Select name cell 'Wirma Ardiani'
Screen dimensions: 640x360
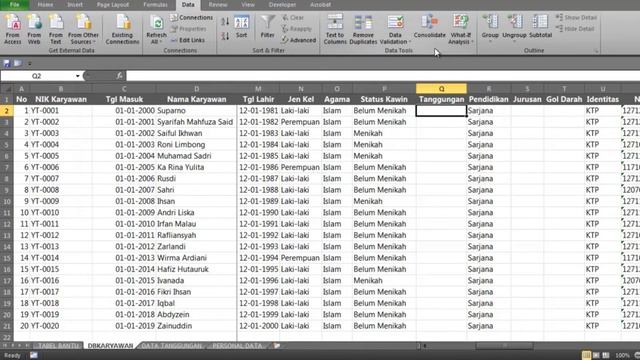pyautogui.click(x=196, y=258)
